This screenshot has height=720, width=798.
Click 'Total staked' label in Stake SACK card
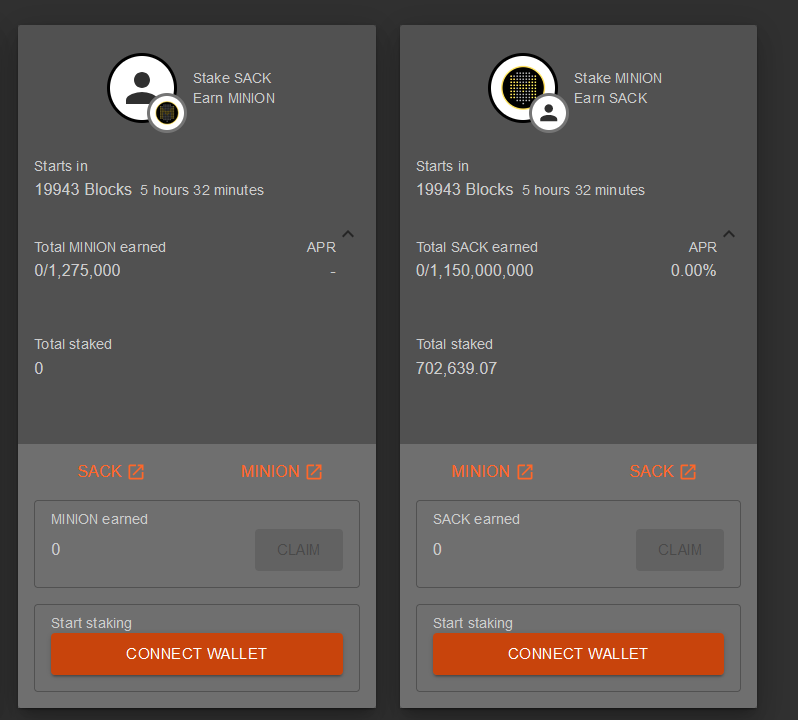pos(73,344)
